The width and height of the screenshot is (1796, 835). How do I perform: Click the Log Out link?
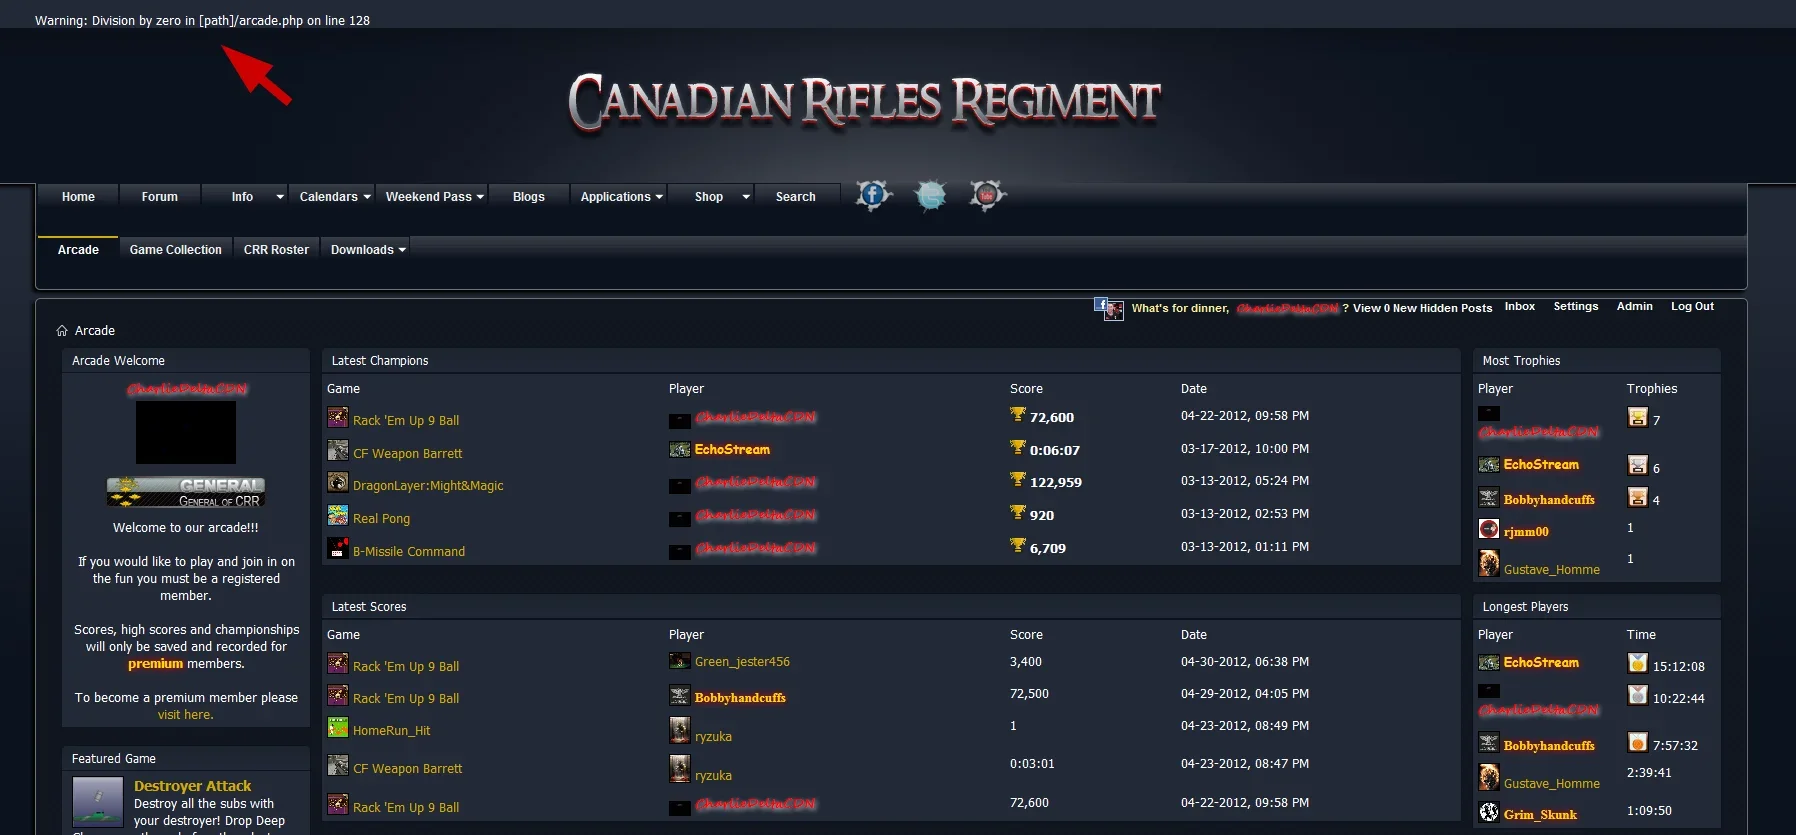[1692, 307]
